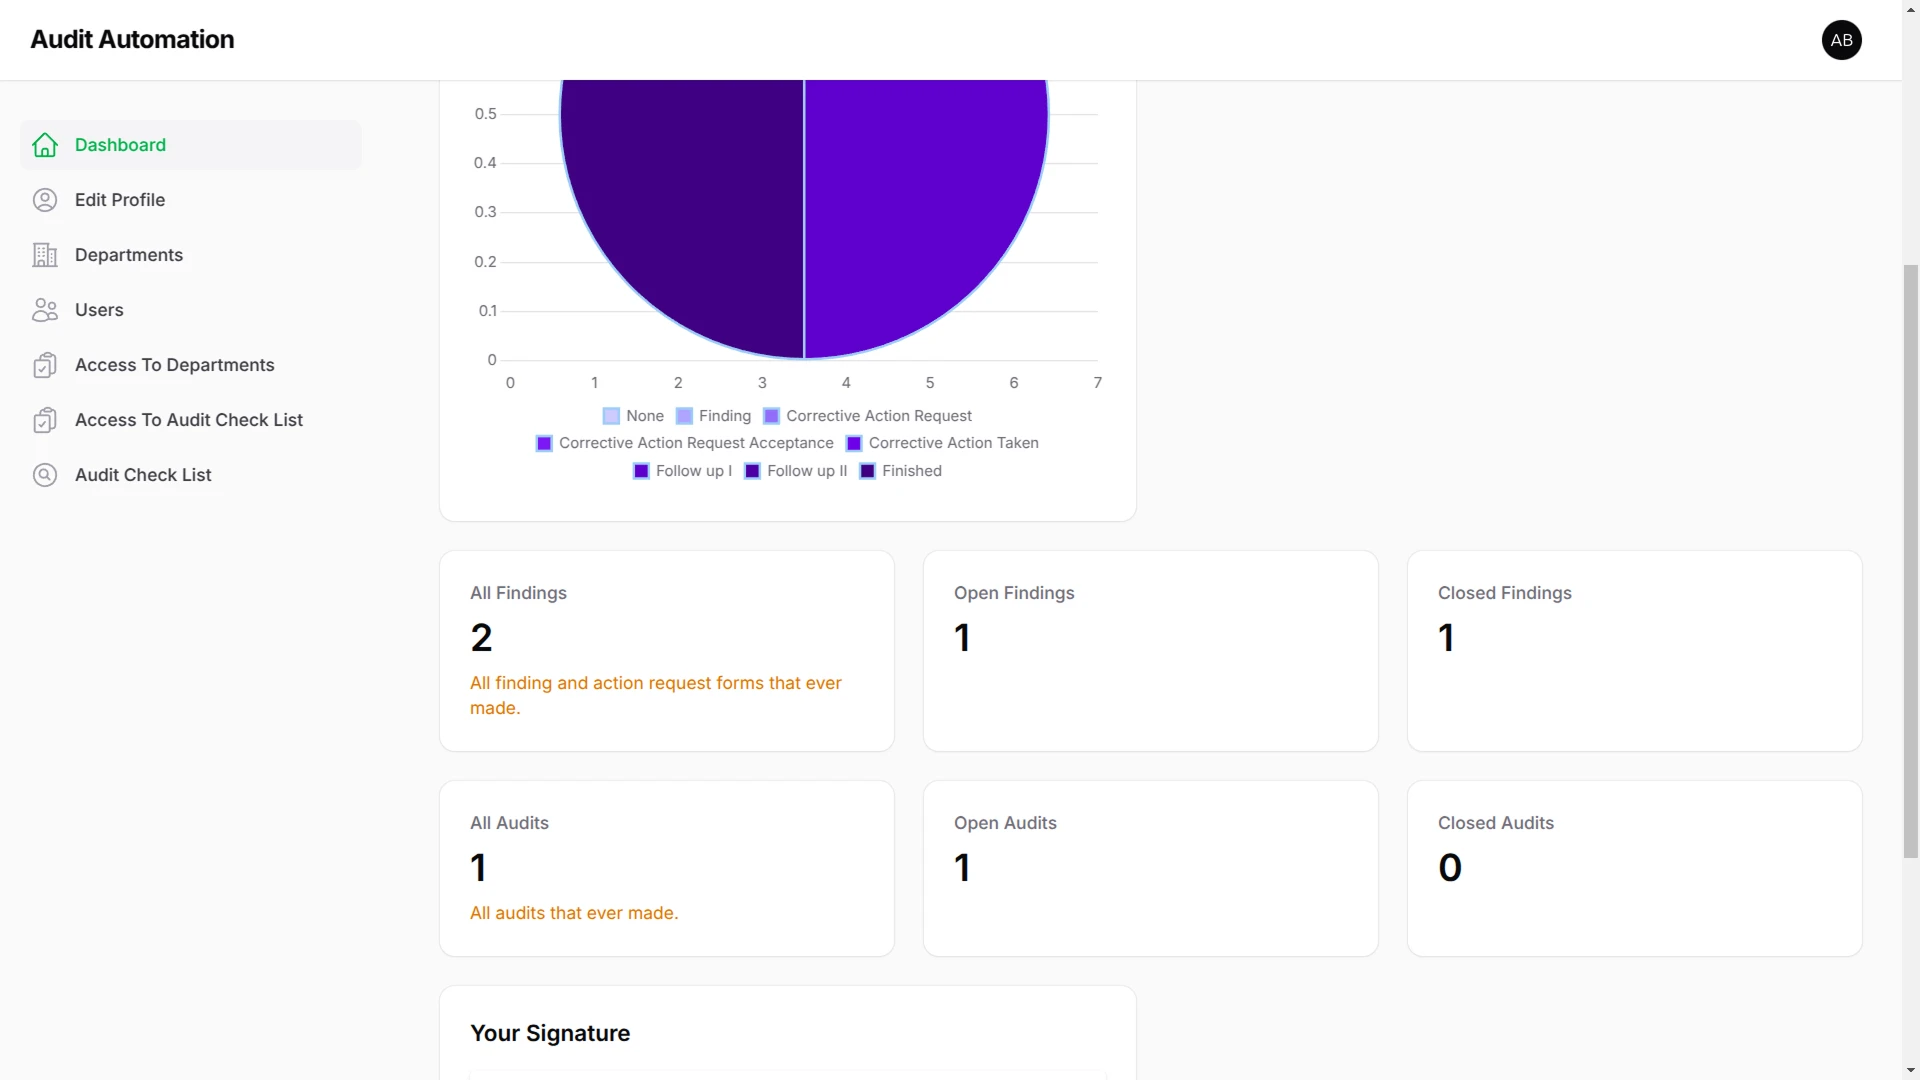The height and width of the screenshot is (1080, 1920).
Task: Click the Dashboard home icon
Action: click(x=45, y=145)
